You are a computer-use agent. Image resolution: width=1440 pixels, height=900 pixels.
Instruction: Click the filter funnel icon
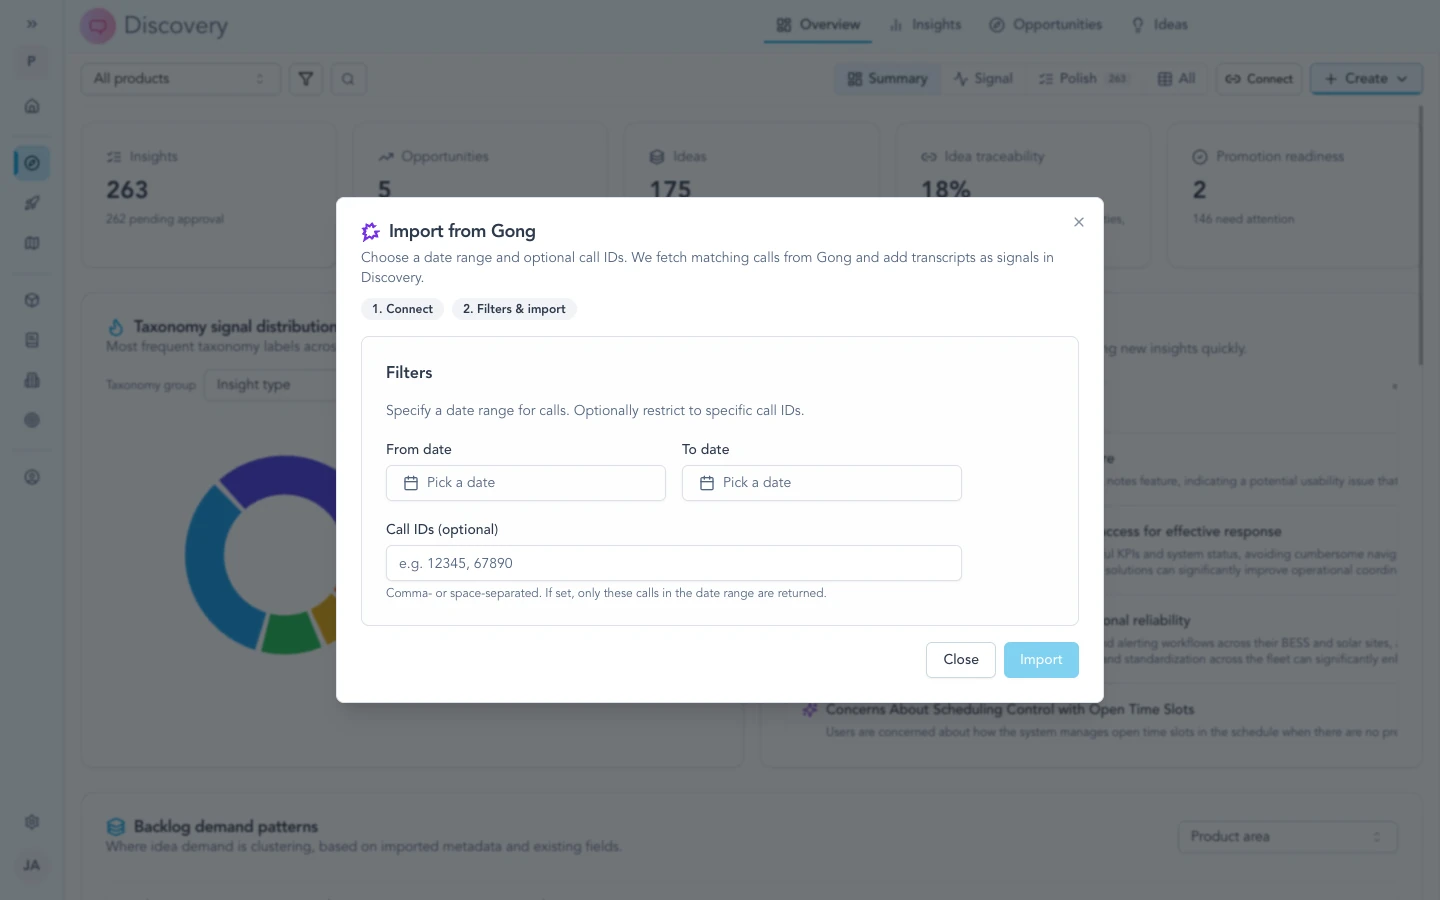(306, 79)
